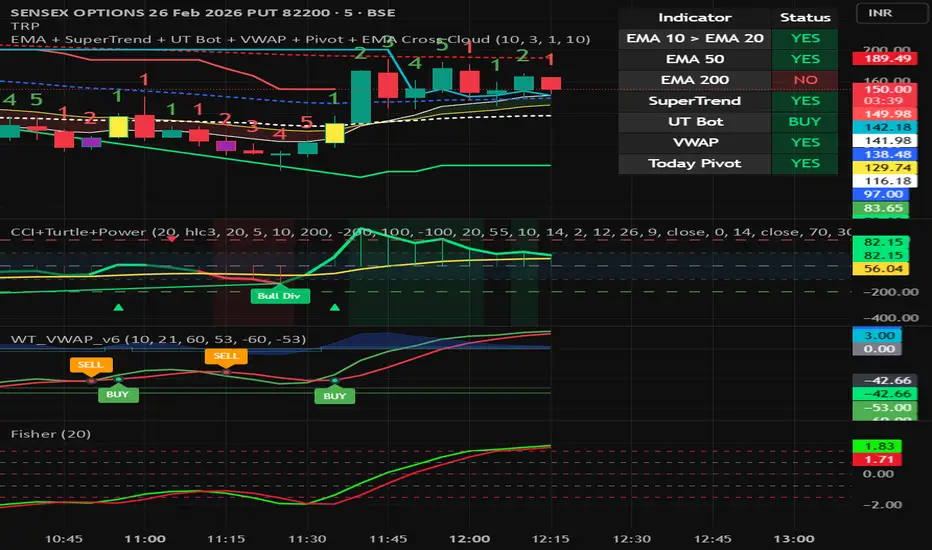Click the YES status for Today Pivot
Viewport: 932px width, 550px height.
coord(805,163)
